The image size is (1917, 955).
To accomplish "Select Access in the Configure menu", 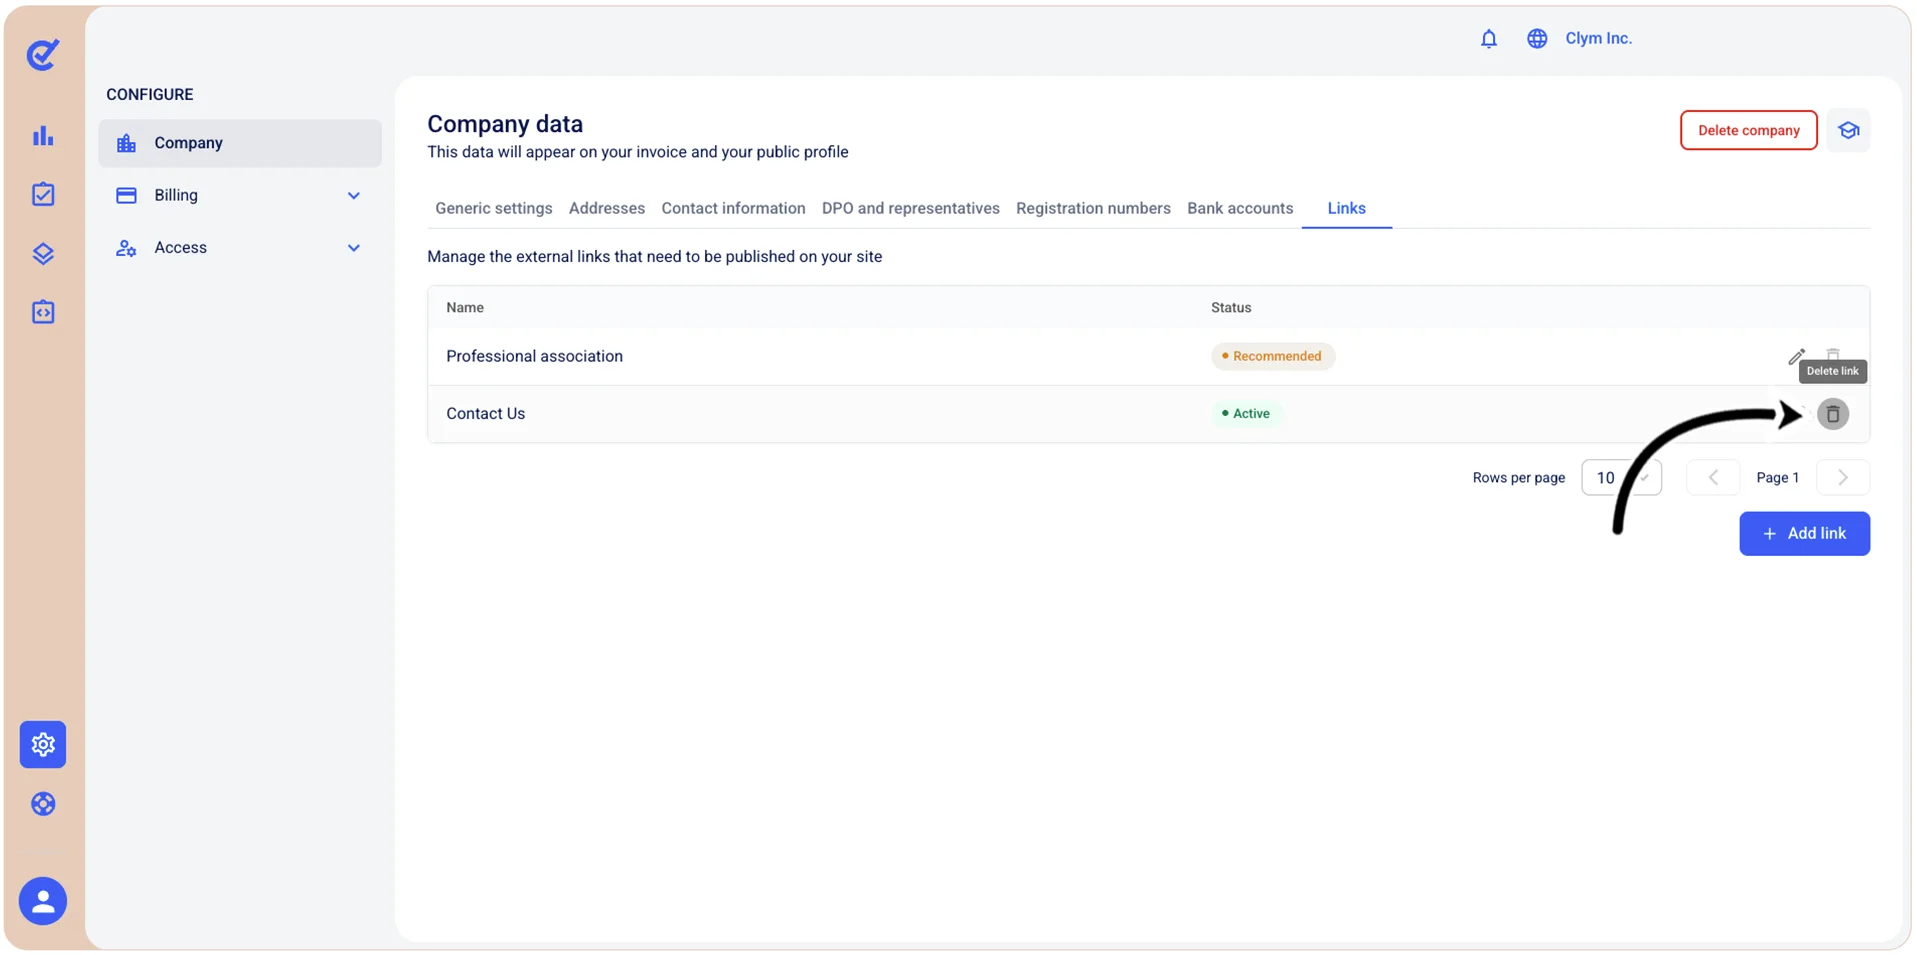I will (x=240, y=247).
